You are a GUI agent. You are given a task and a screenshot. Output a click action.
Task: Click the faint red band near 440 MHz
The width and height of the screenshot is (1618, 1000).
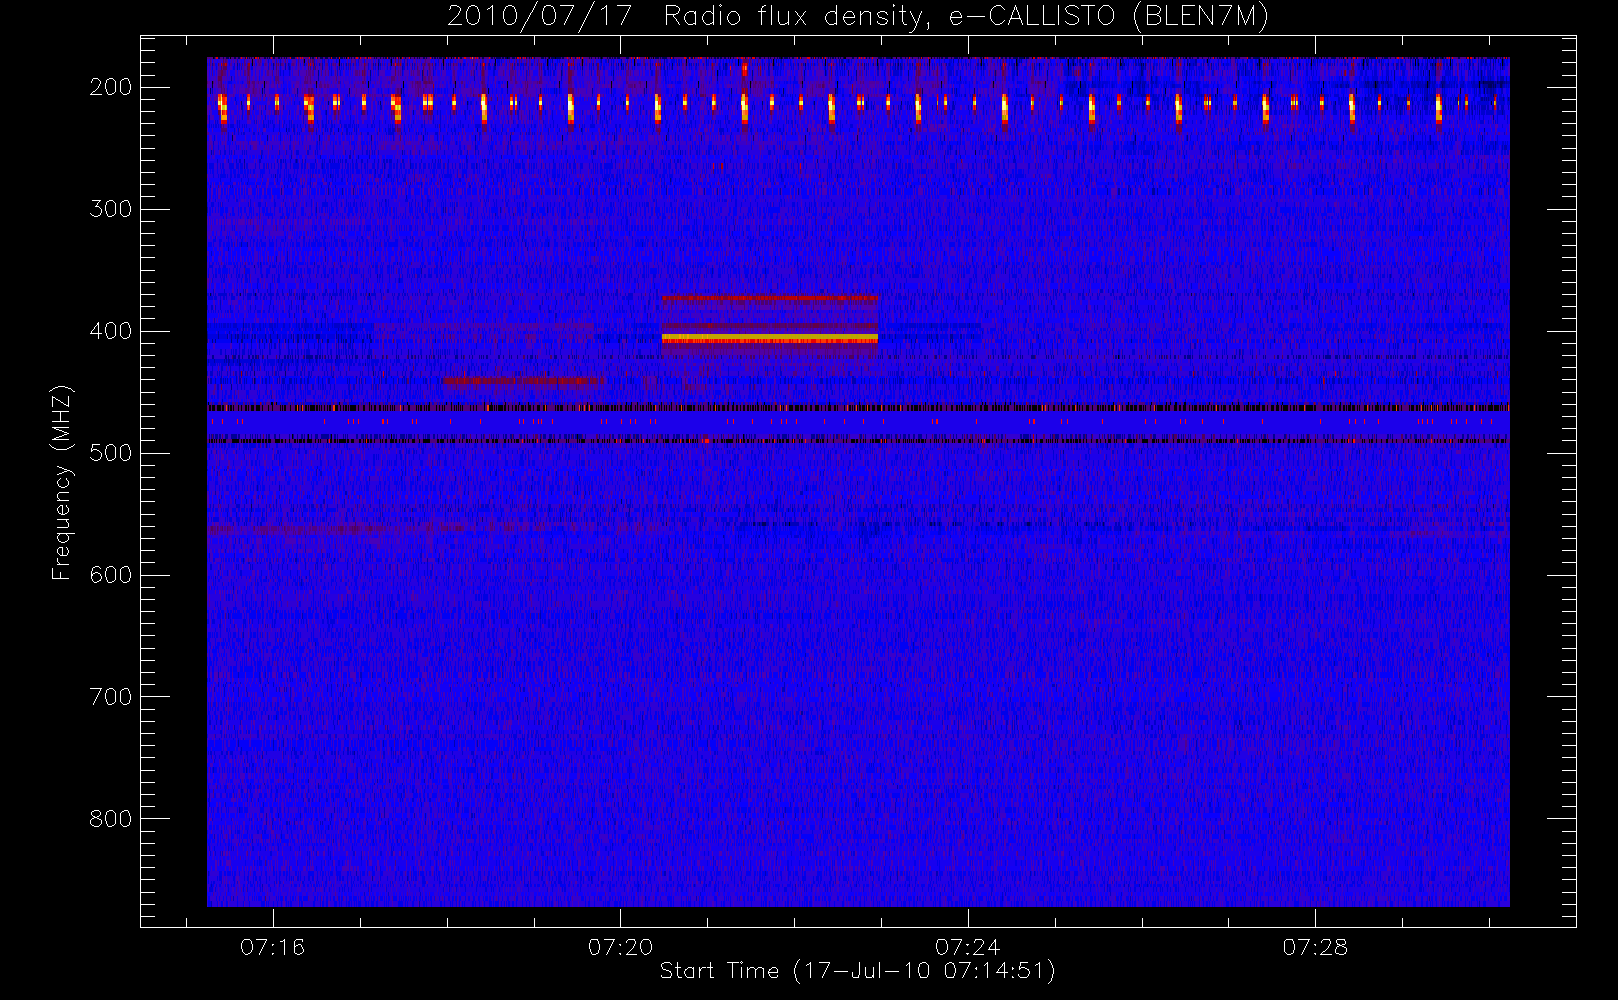524,380
